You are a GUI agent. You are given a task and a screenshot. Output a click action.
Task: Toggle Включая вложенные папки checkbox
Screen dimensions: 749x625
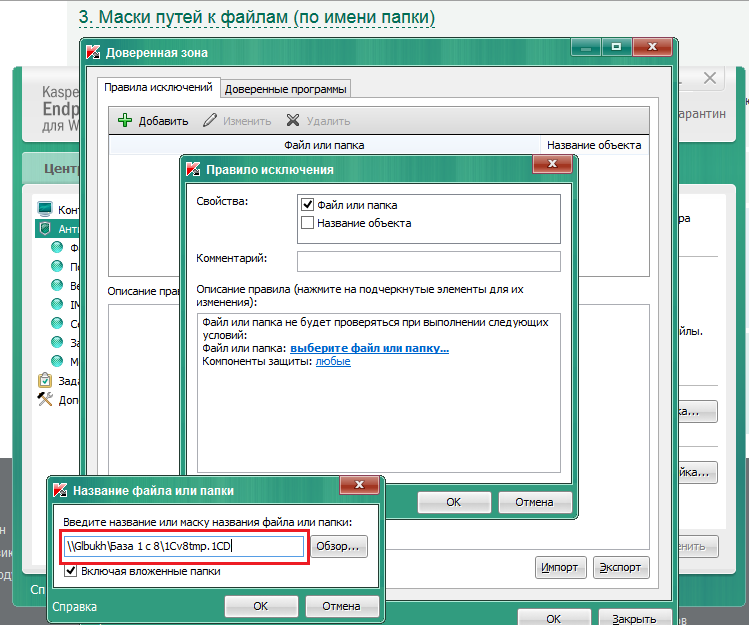pos(71,571)
